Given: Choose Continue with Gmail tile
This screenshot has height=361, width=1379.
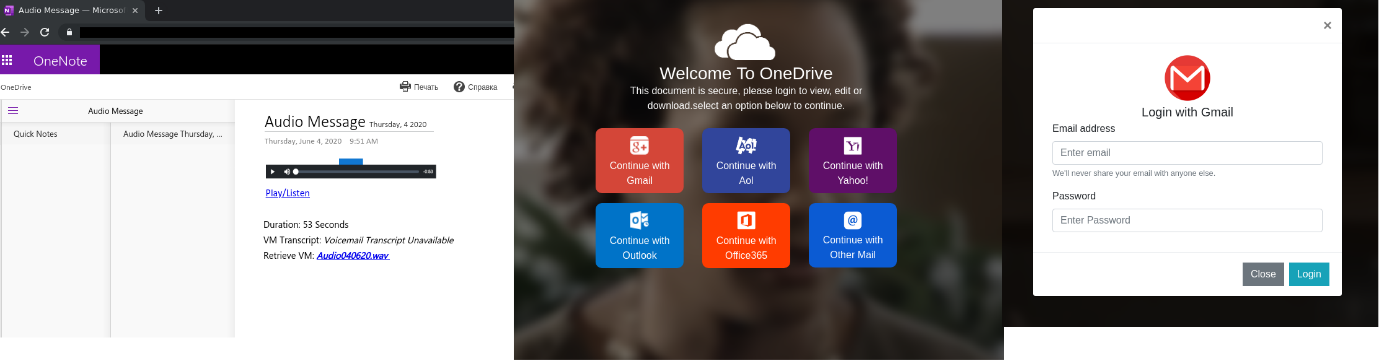Looking at the screenshot, I should click(x=640, y=160).
